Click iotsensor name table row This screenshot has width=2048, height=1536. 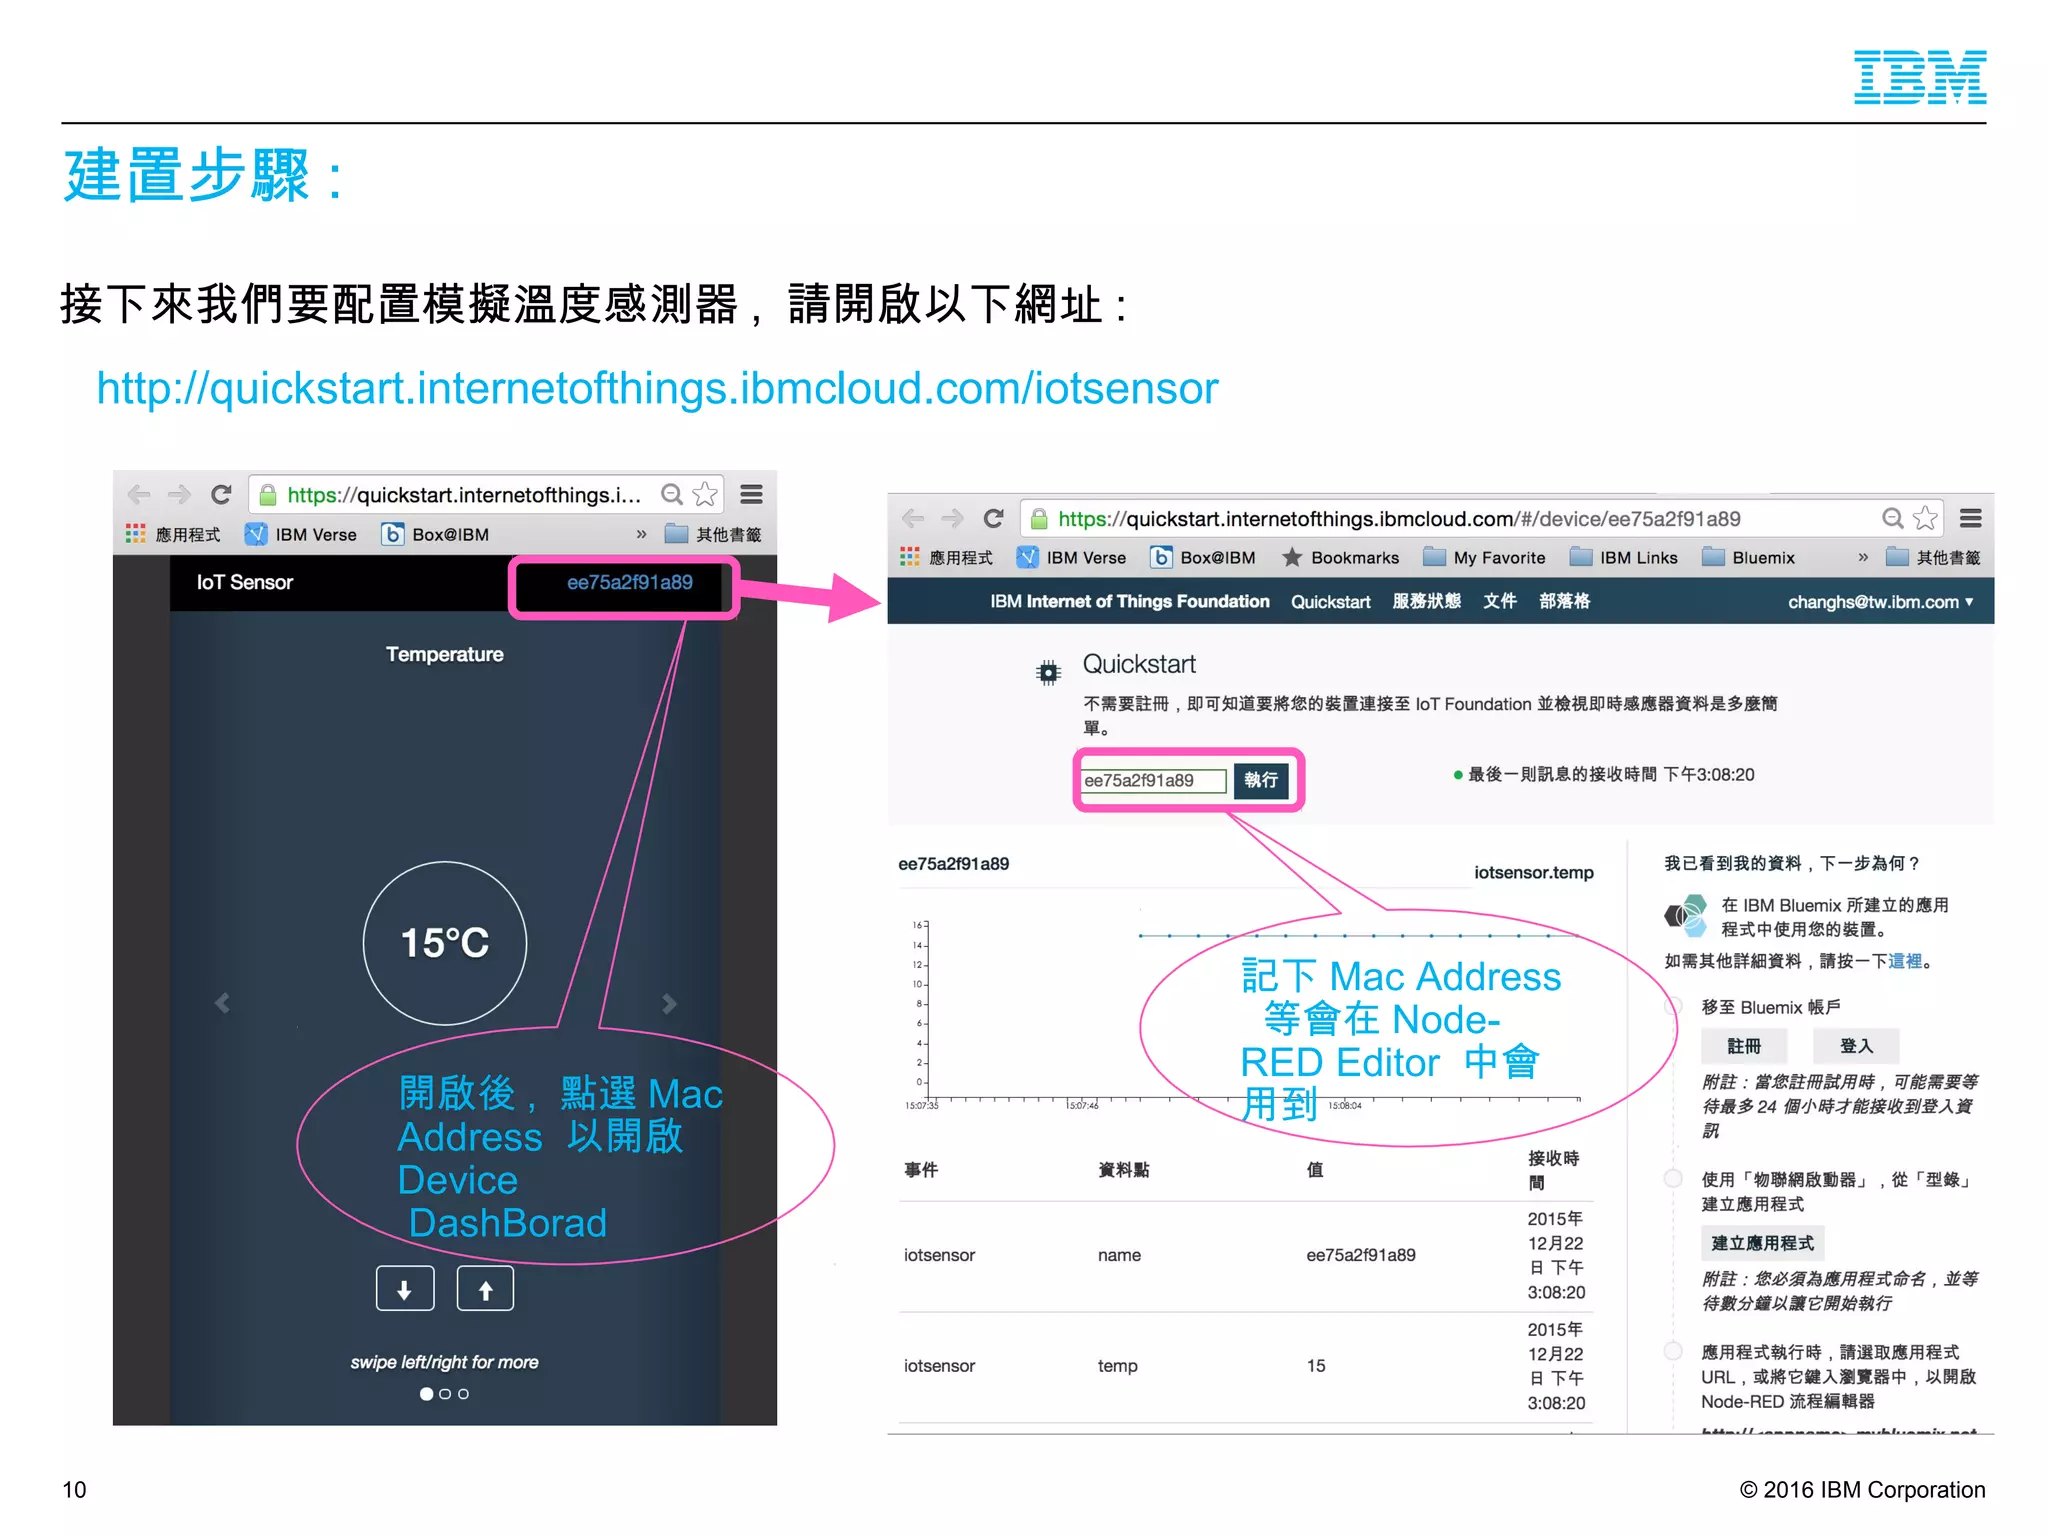click(x=1246, y=1255)
